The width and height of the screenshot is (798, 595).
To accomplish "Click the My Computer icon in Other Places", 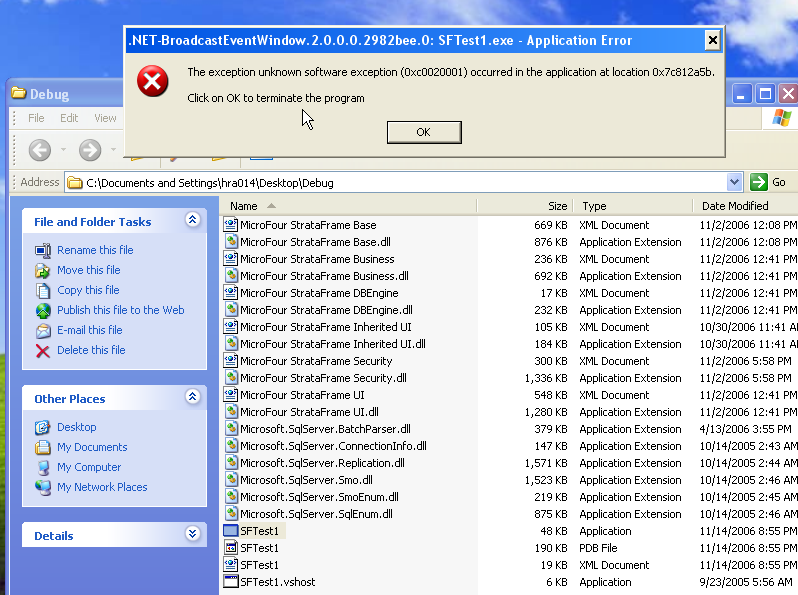I will pyautogui.click(x=43, y=467).
